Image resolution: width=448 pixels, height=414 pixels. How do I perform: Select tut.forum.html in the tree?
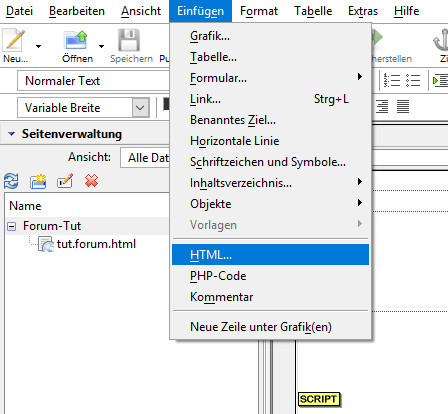click(96, 244)
